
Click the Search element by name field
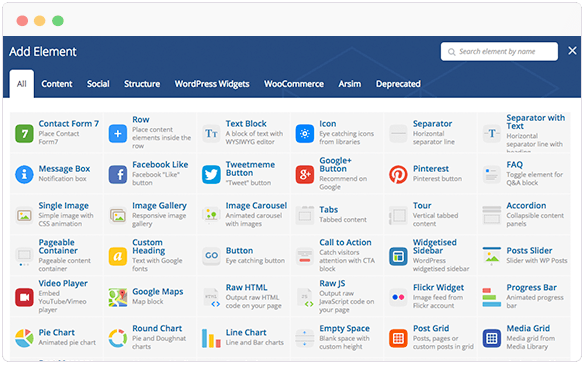coord(499,51)
